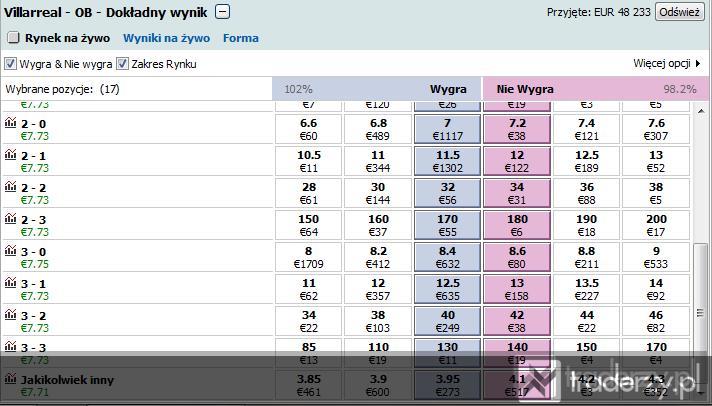Select the 9 odds cell for 3 - 0
This screenshot has width=712, height=406.
656,257
